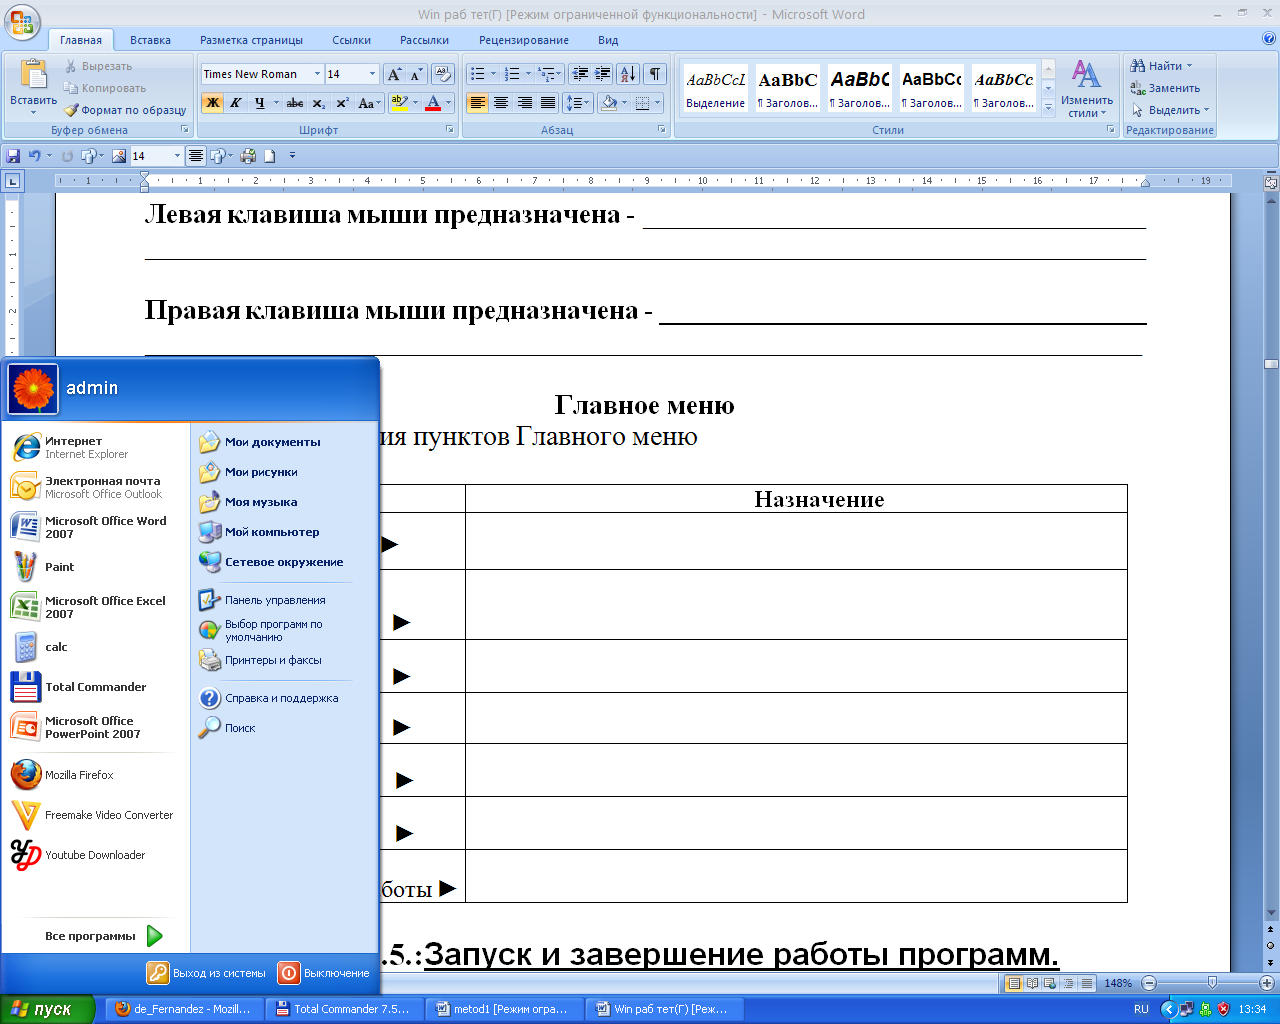Open the font name Times New Roman dropdown
Viewport: 1280px width, 1024px height.
point(318,74)
